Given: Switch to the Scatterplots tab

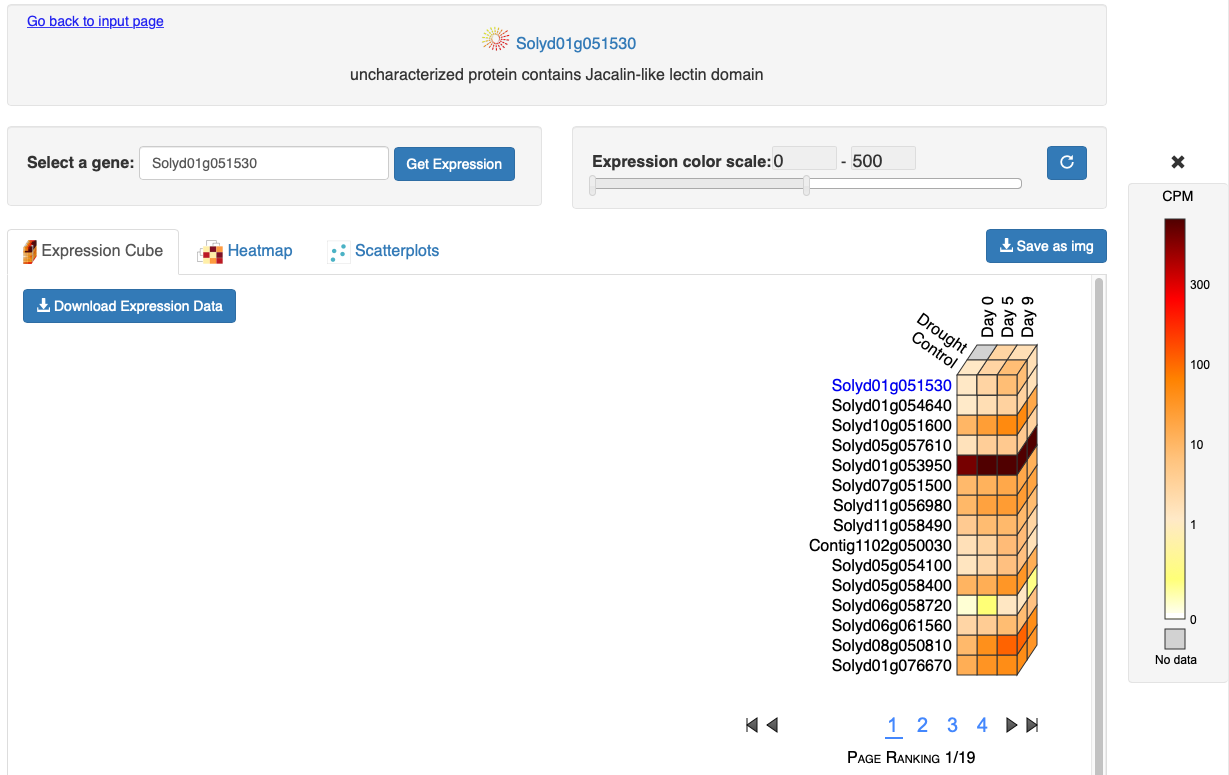Looking at the screenshot, I should [384, 251].
